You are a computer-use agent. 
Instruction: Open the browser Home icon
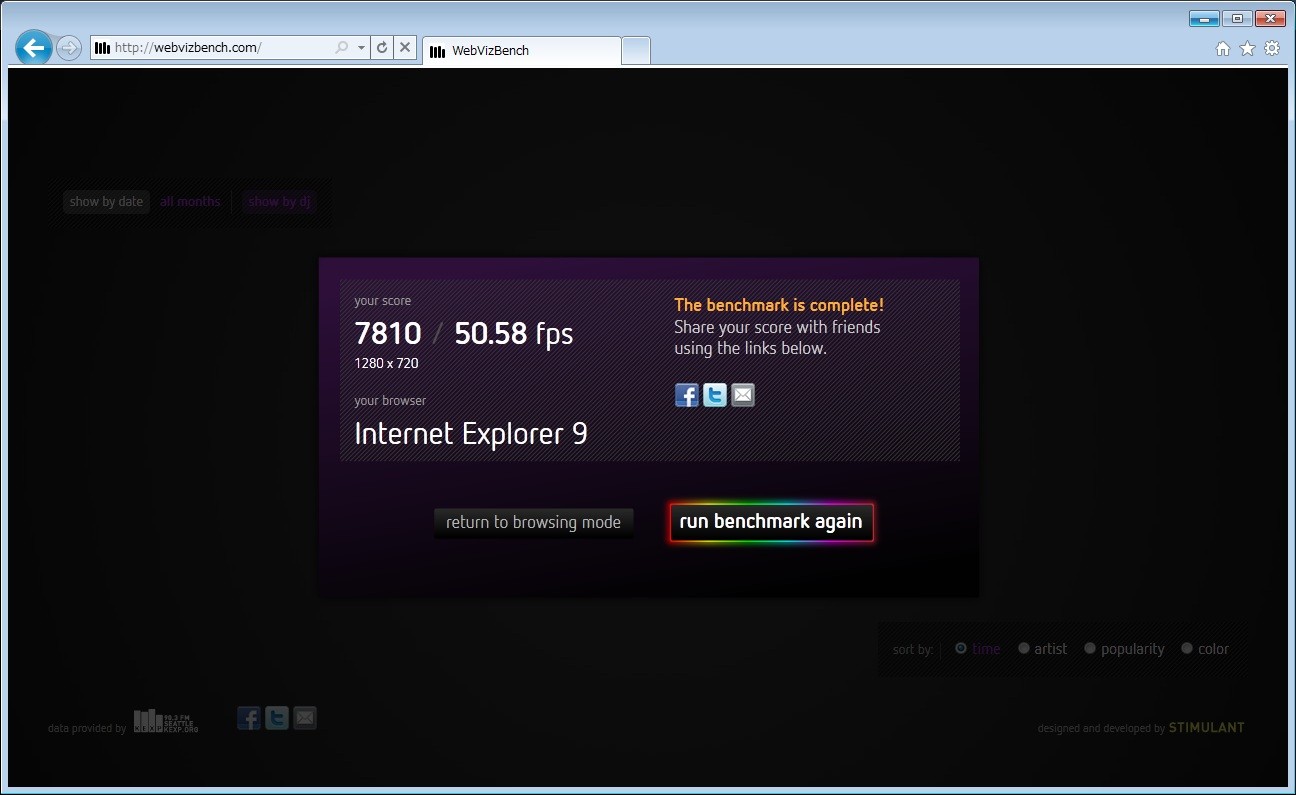point(1223,48)
